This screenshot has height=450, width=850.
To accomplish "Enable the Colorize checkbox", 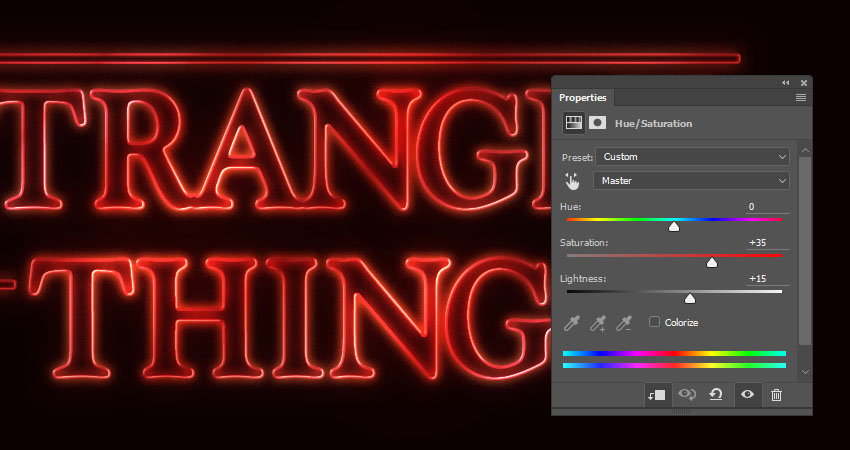I will (654, 322).
